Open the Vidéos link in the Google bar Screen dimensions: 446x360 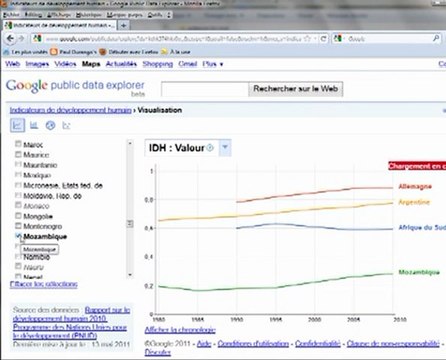click(65, 64)
